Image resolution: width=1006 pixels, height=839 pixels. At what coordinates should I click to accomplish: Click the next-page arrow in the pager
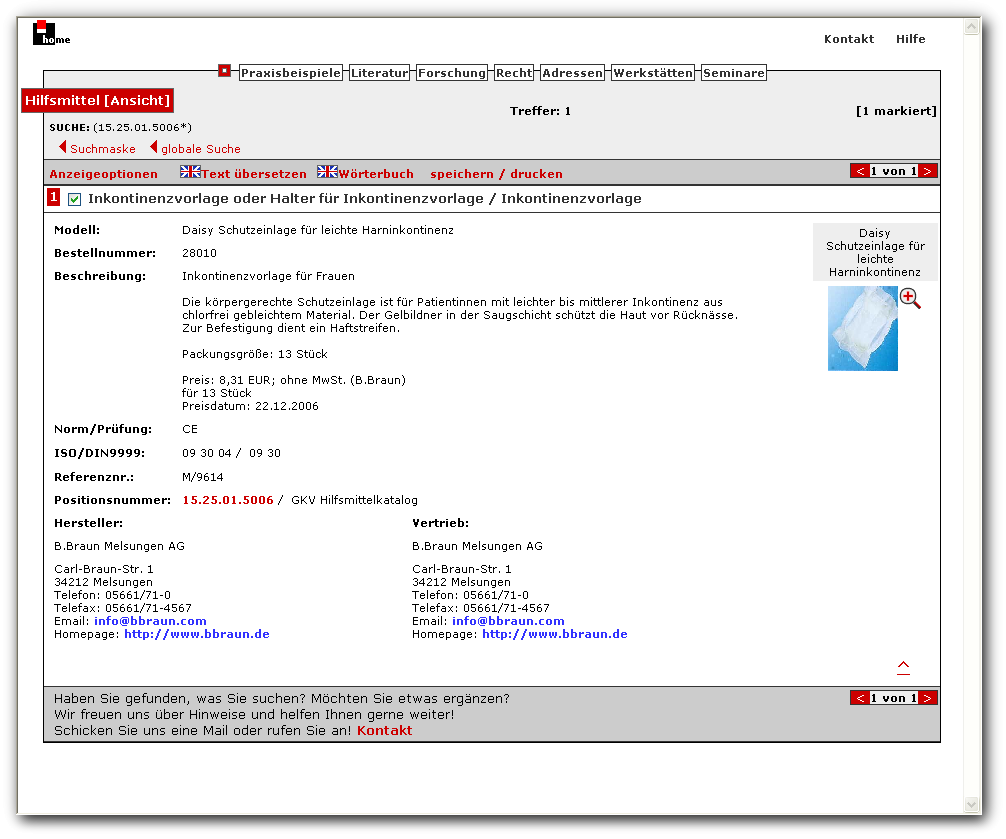pos(928,171)
